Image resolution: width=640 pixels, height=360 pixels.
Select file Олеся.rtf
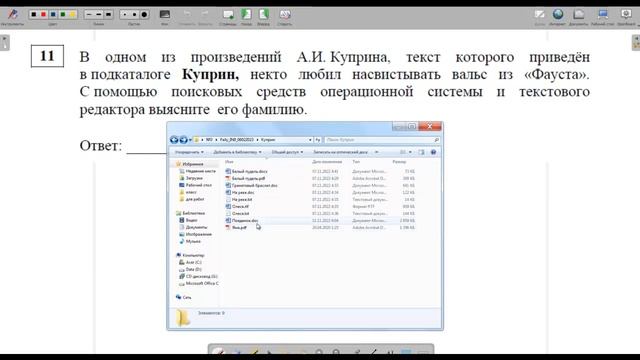[x=237, y=207]
